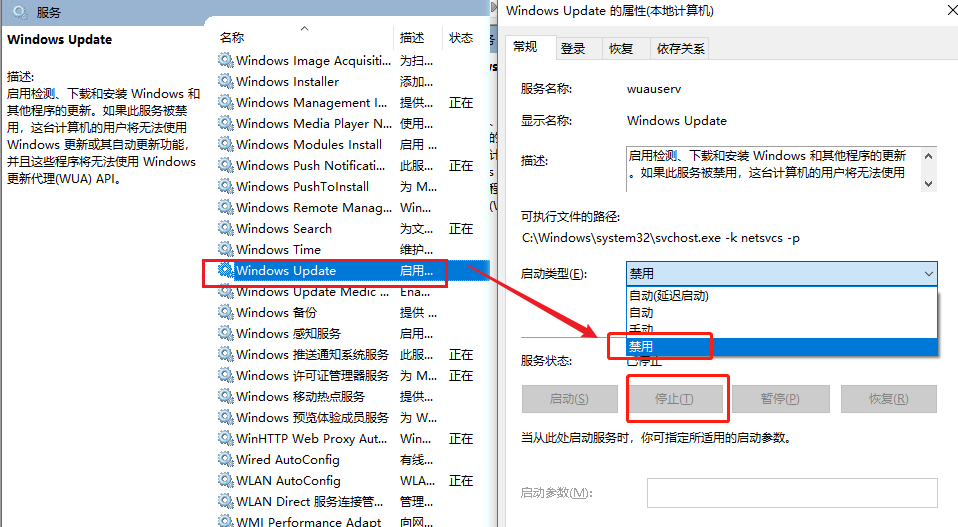The height and width of the screenshot is (527, 958).
Task: Select the Windows Update service row
Action: click(353, 271)
